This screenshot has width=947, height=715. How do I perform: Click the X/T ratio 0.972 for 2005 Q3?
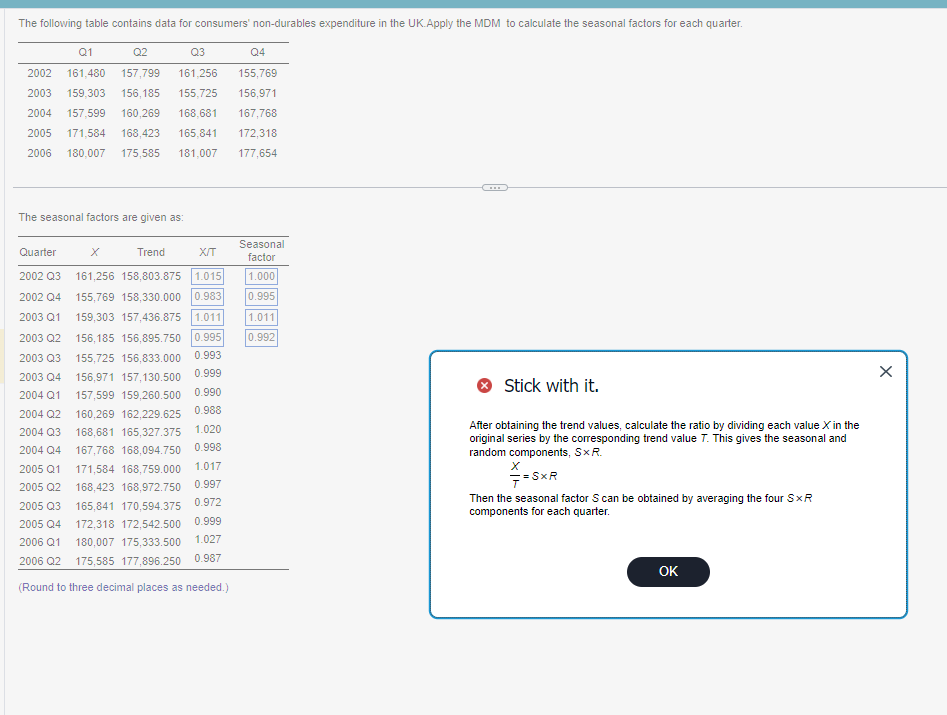[208, 502]
